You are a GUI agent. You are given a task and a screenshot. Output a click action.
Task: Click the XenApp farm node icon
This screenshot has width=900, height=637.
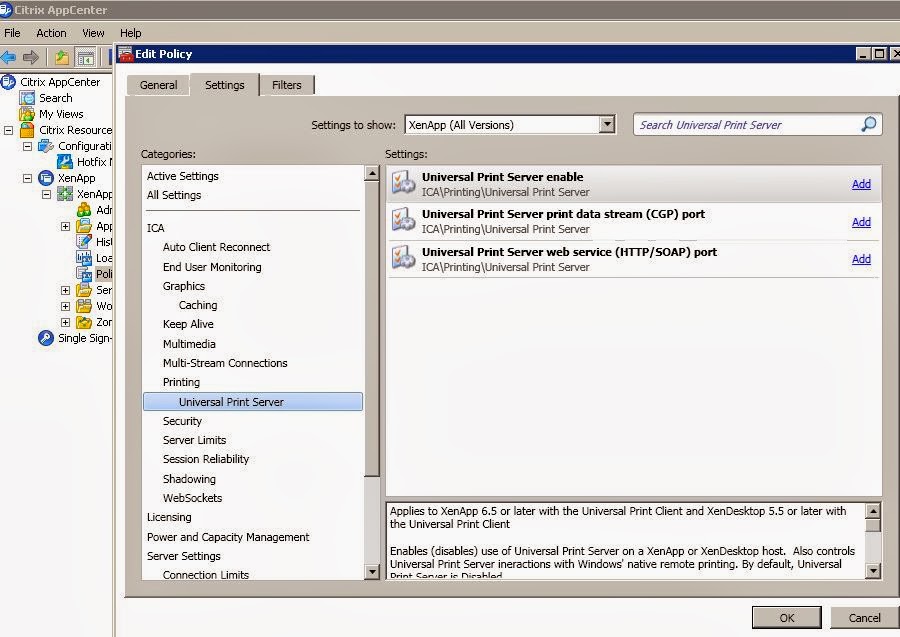click(x=65, y=195)
